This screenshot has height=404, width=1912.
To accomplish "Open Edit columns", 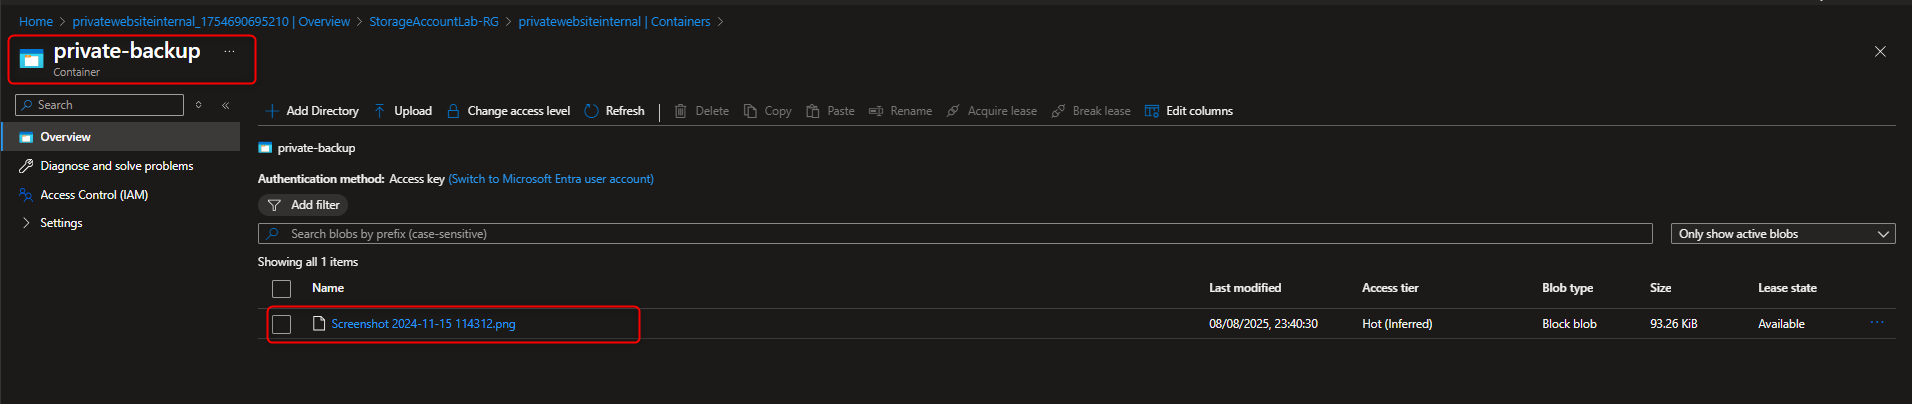I will (1188, 111).
